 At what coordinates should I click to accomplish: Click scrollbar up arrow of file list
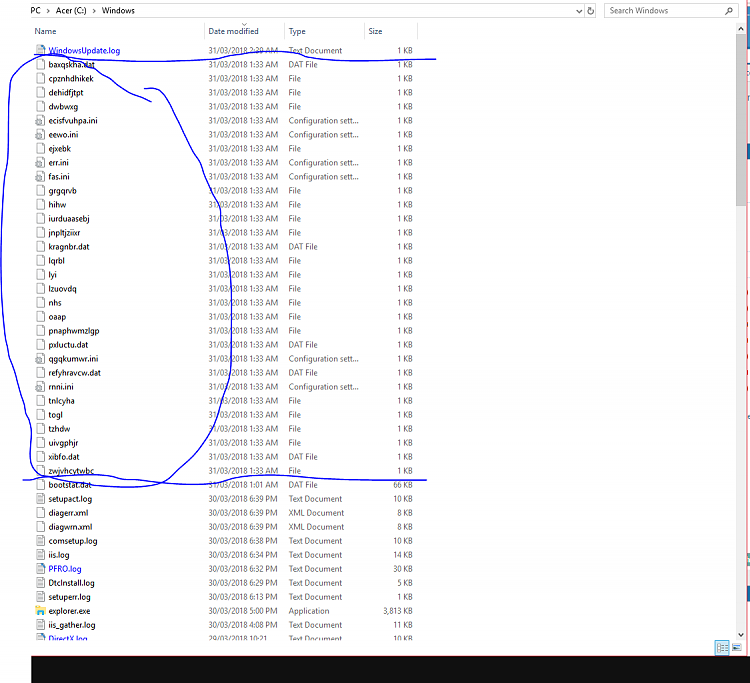point(741,29)
